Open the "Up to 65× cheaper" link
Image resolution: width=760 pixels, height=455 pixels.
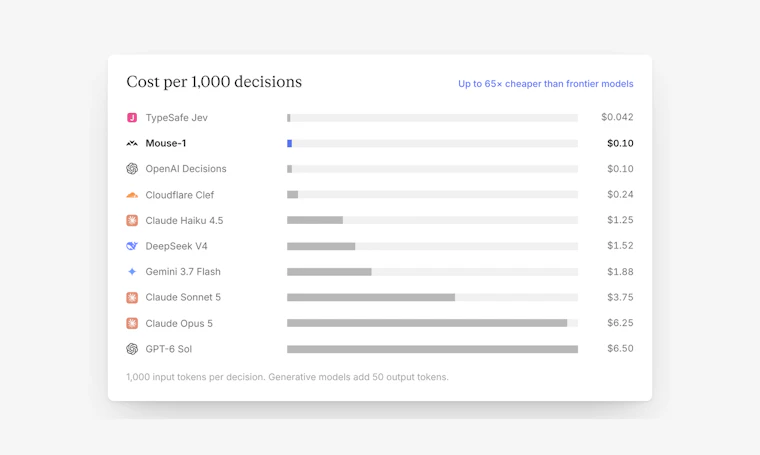click(546, 84)
